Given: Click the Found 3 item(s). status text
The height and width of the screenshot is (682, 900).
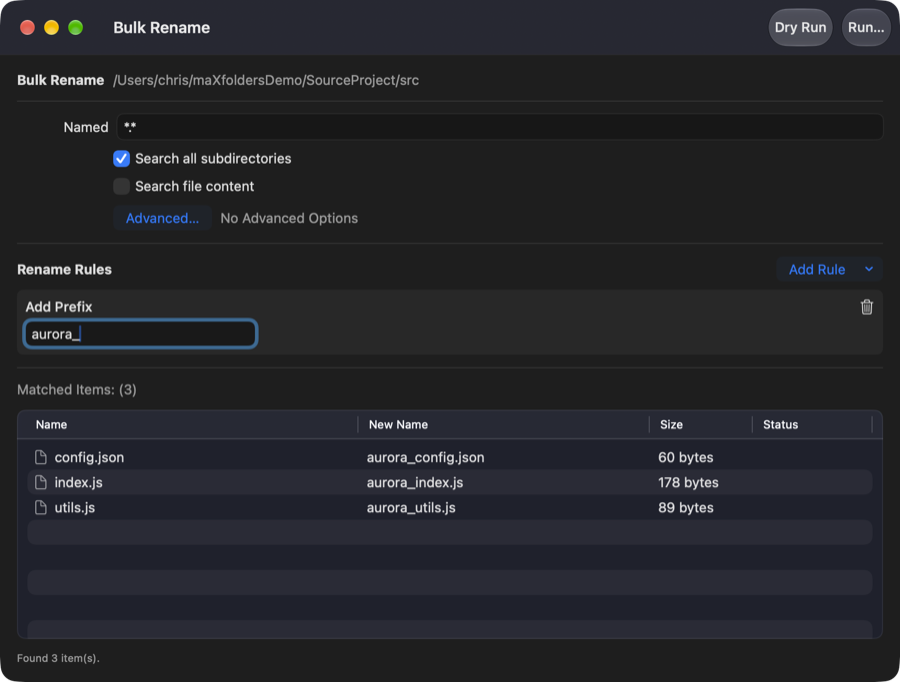Looking at the screenshot, I should click(59, 658).
